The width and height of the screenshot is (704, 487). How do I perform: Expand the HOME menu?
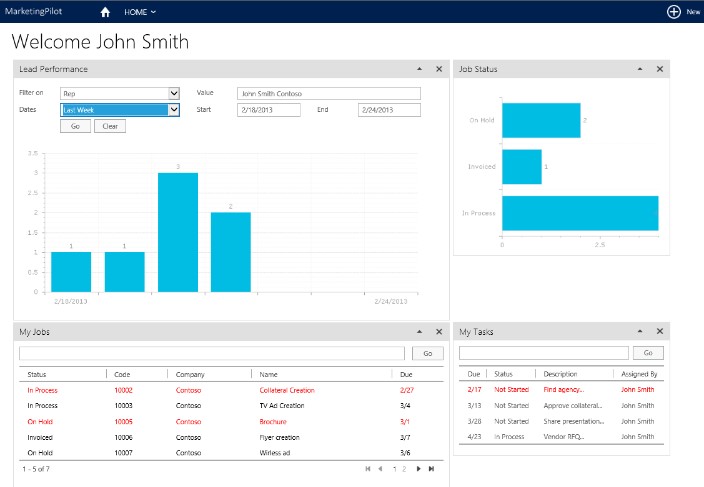click(140, 12)
